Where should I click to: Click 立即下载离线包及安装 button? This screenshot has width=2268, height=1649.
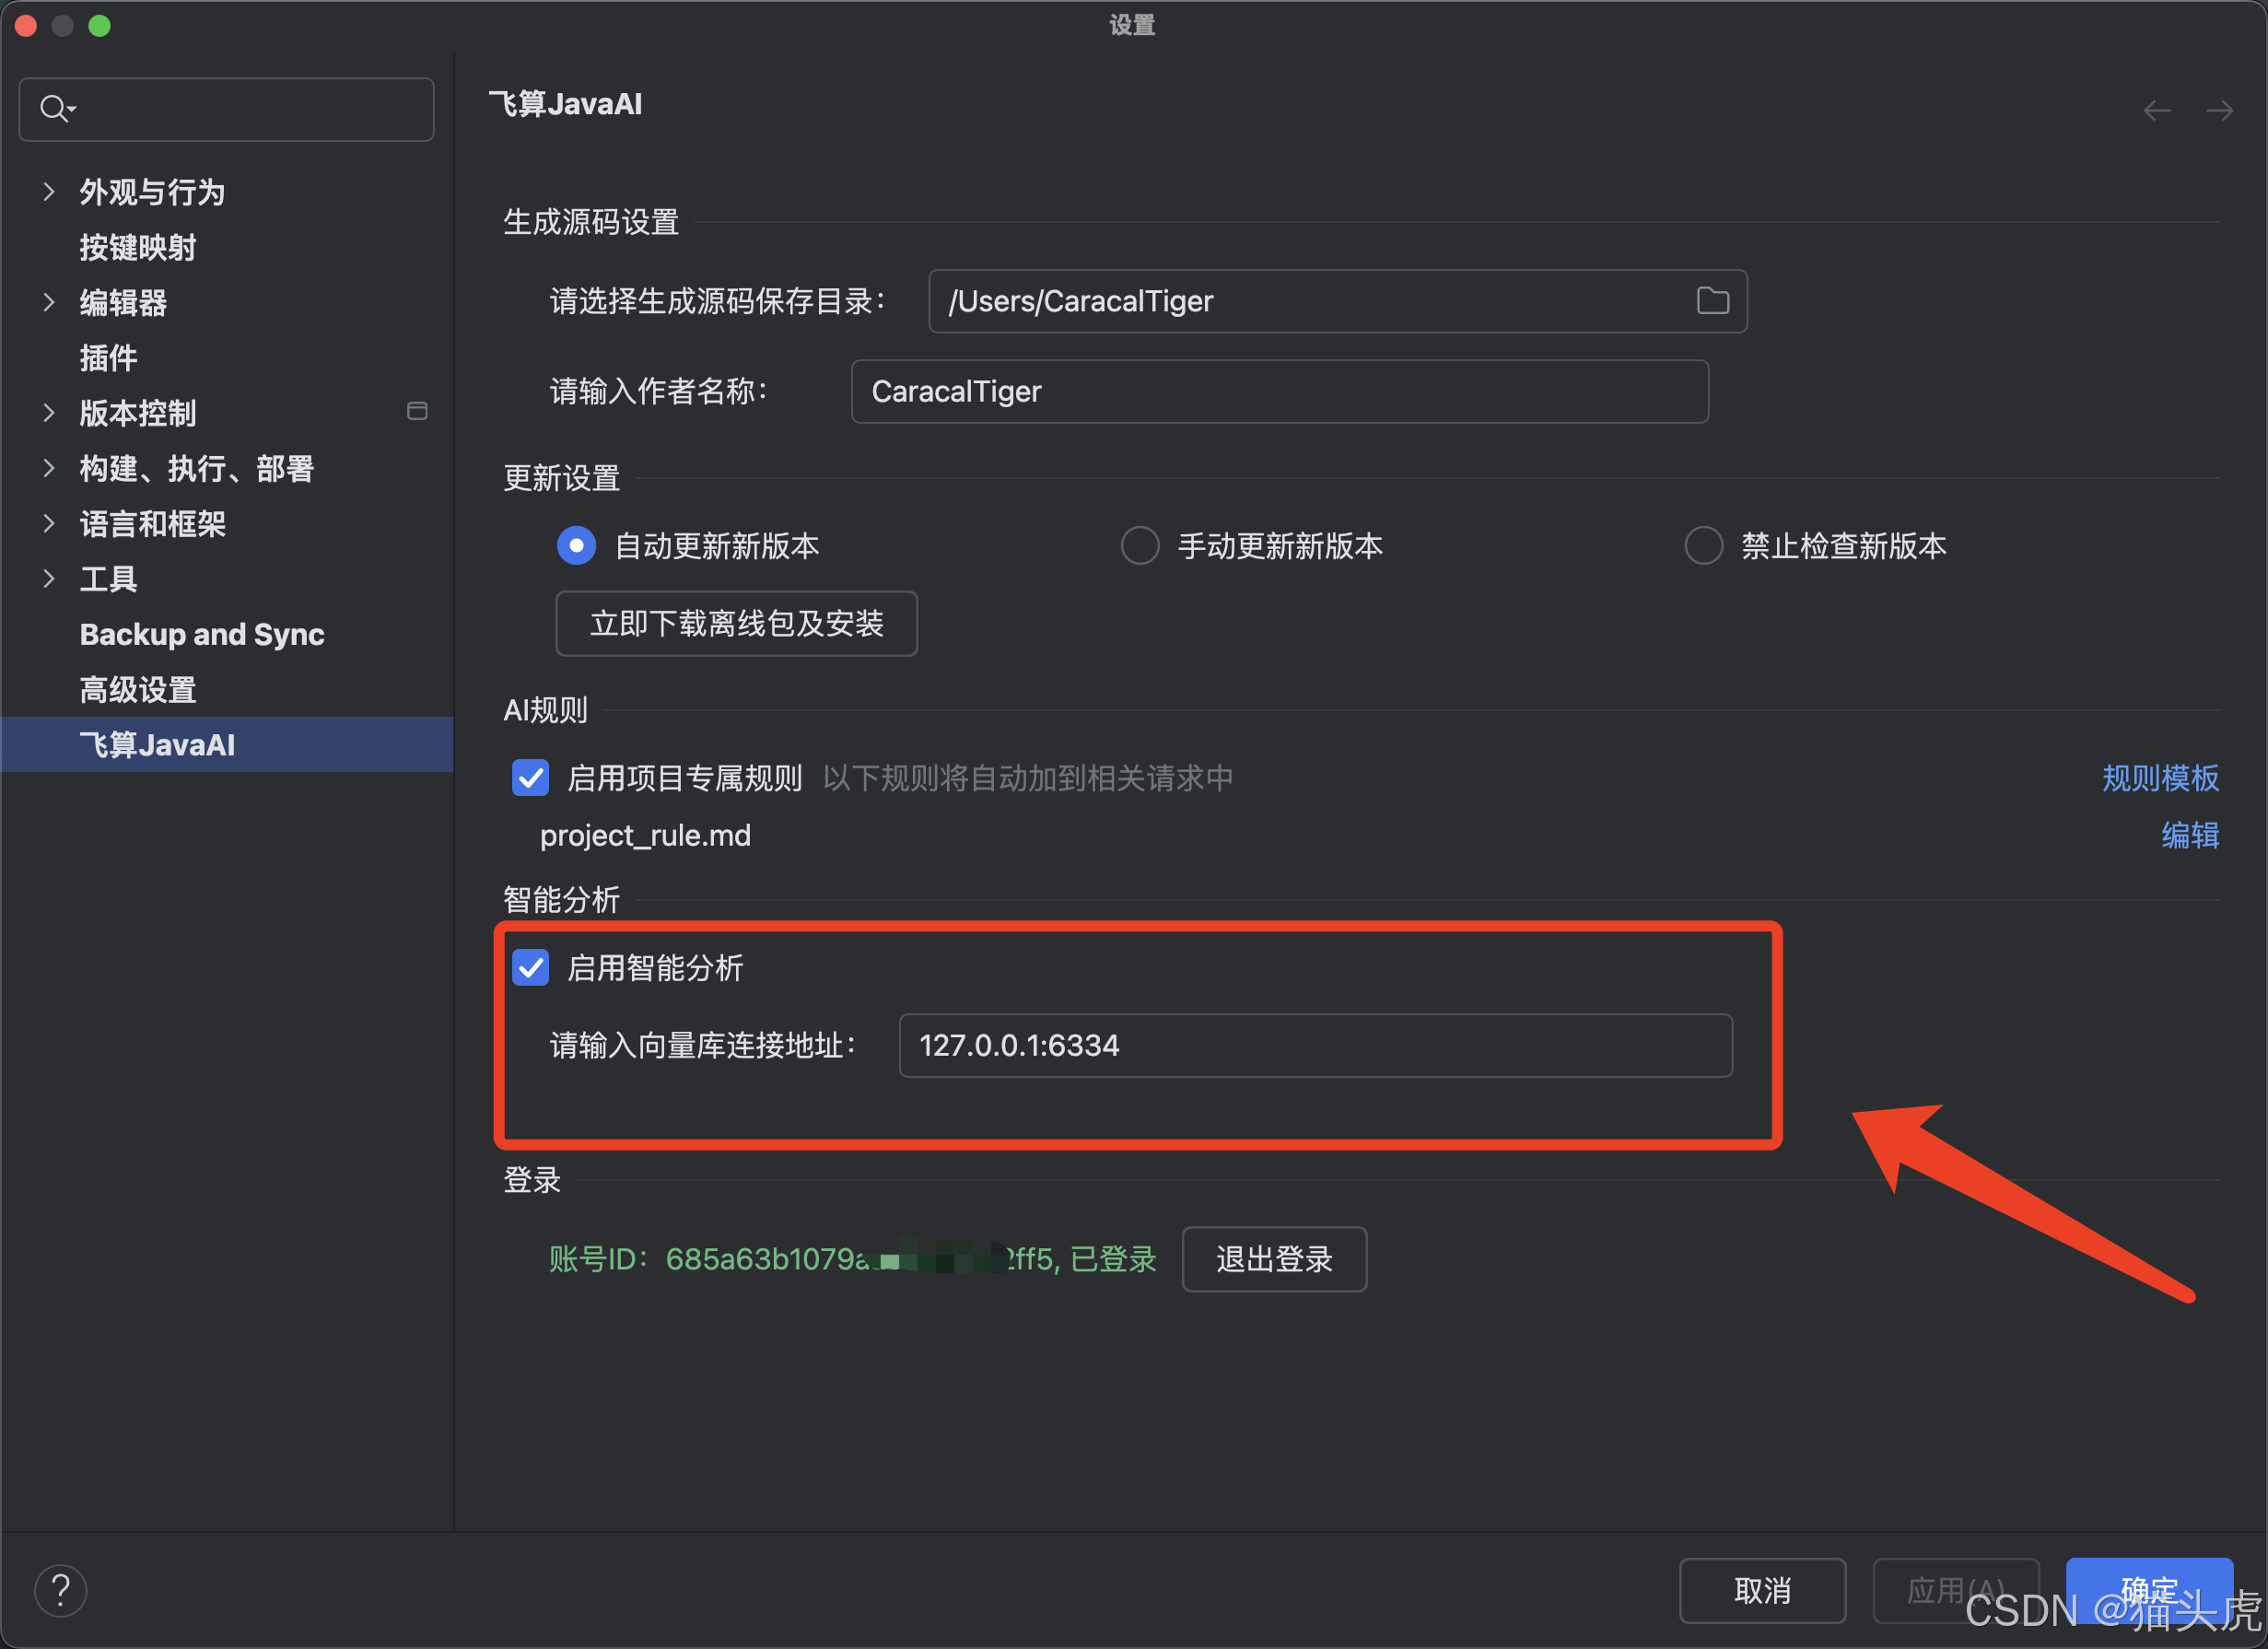[x=736, y=623]
